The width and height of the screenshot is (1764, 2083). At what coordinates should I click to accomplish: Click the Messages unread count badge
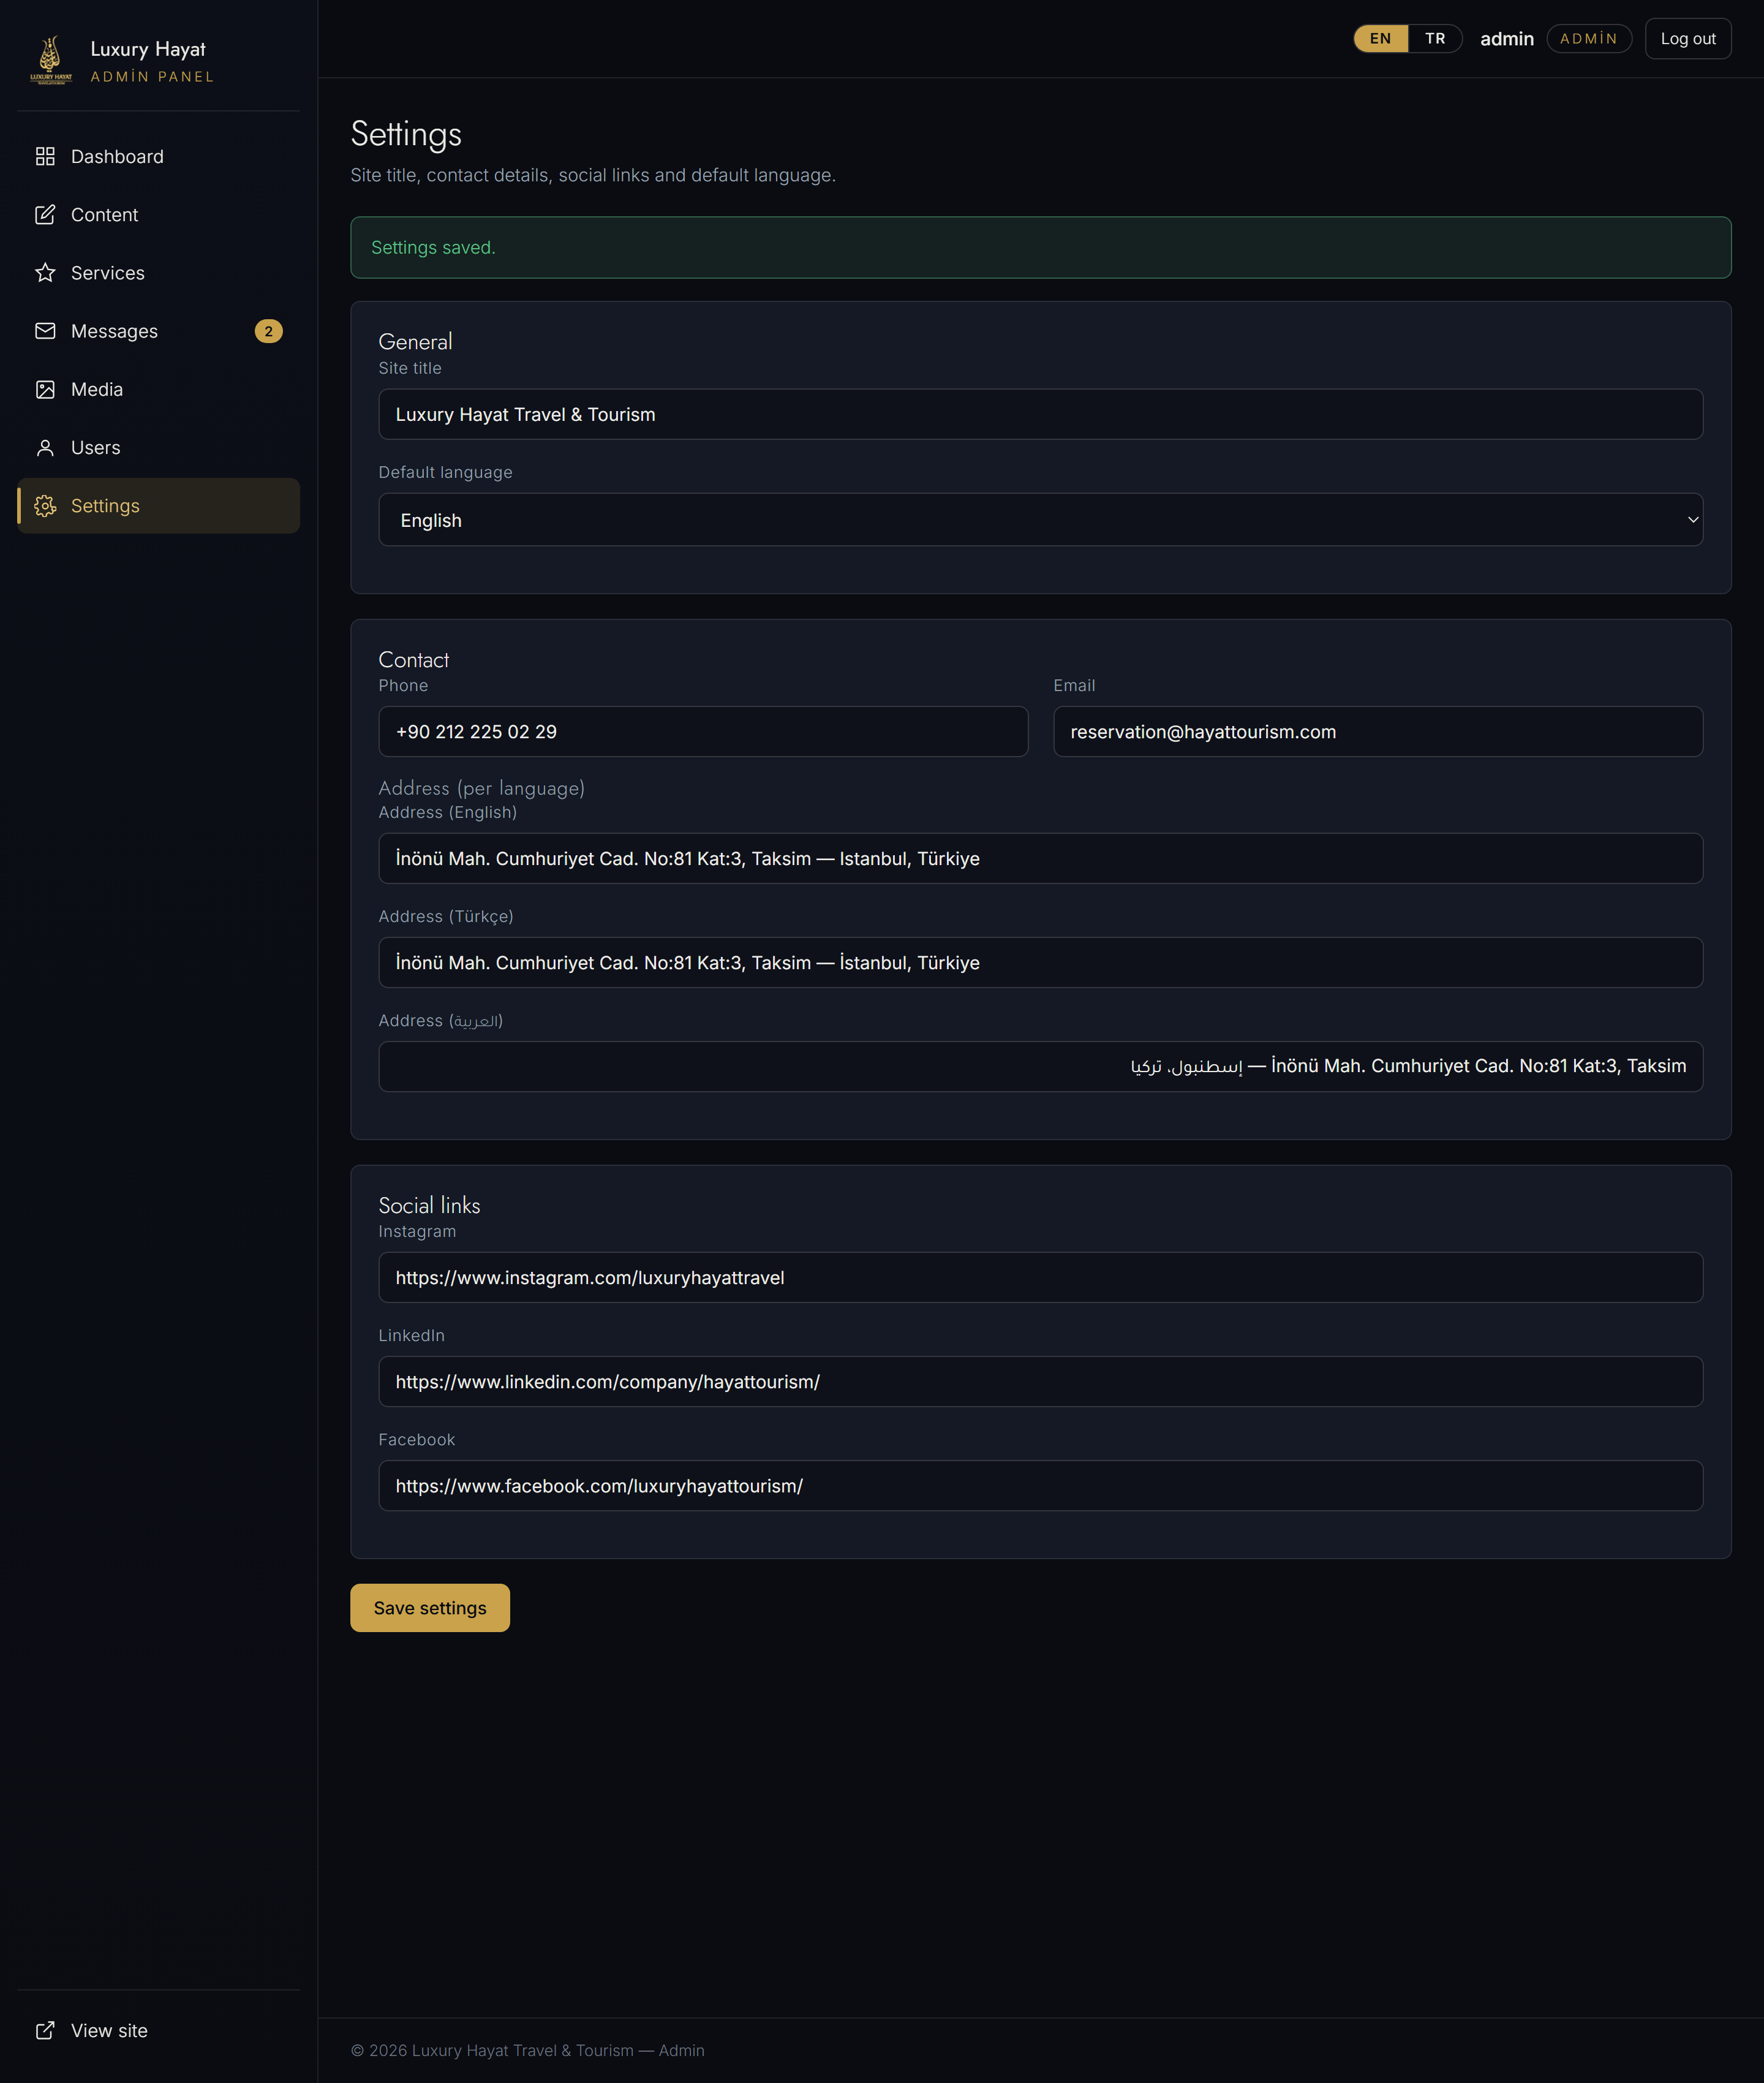[x=268, y=331]
